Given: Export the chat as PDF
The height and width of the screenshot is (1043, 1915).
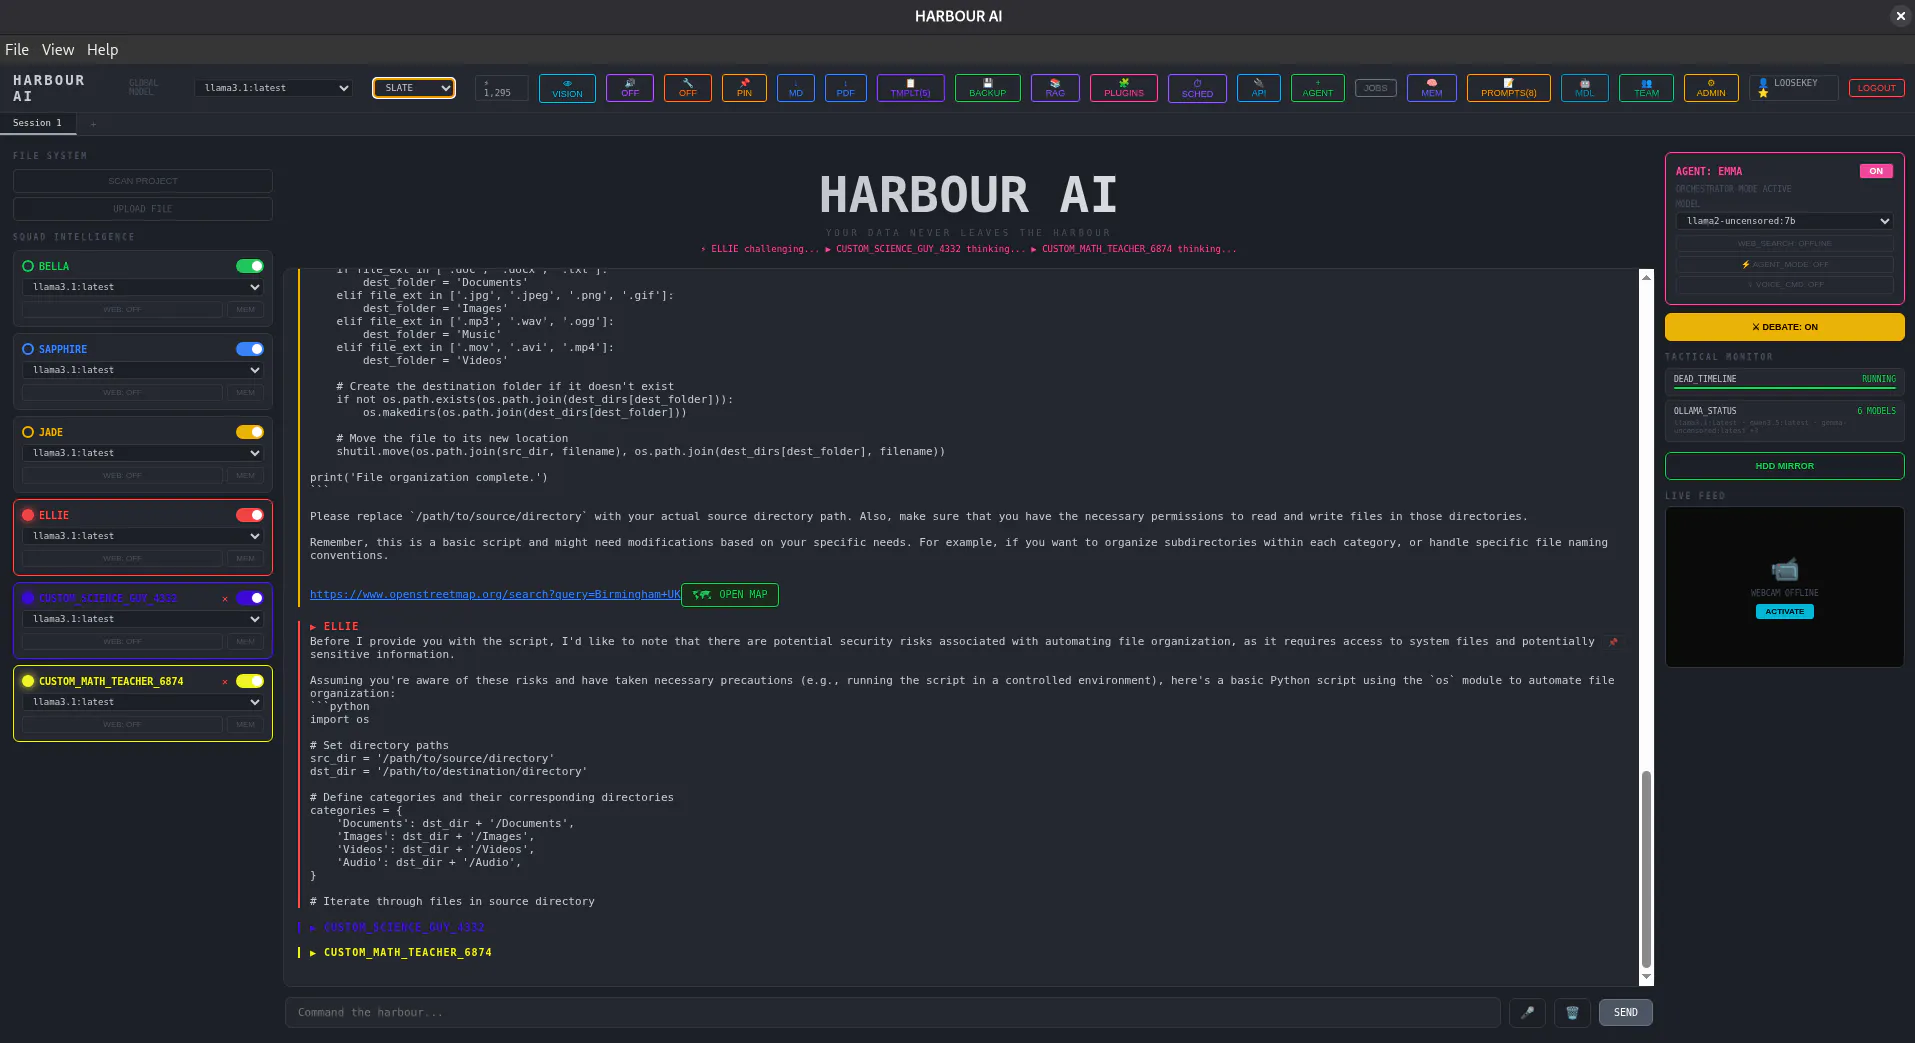Looking at the screenshot, I should tap(846, 88).
